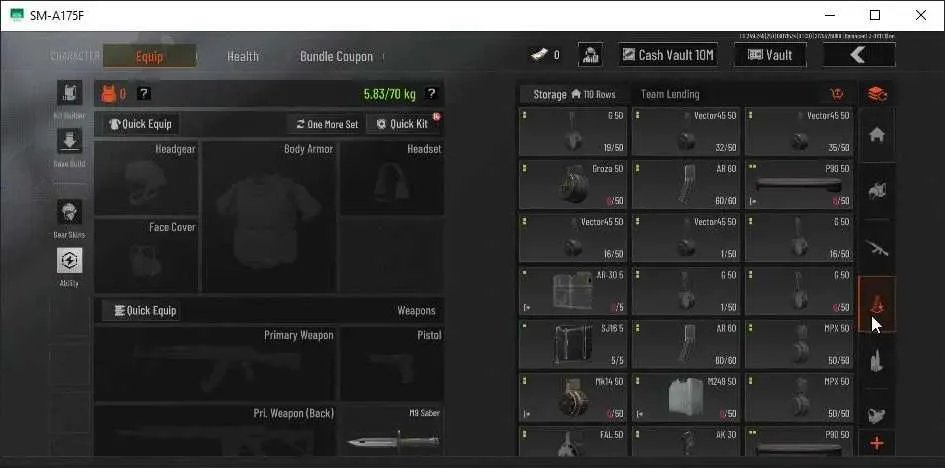Select the bullets ammo category icon

(x=876, y=360)
